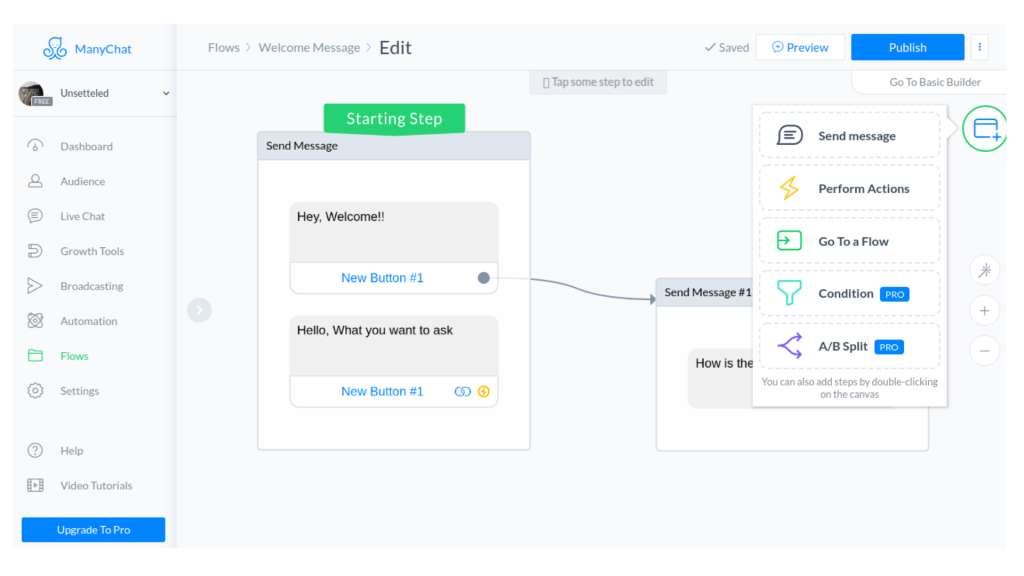Click the Help question mark icon
The image size is (1024, 576).
pyautogui.click(x=35, y=451)
